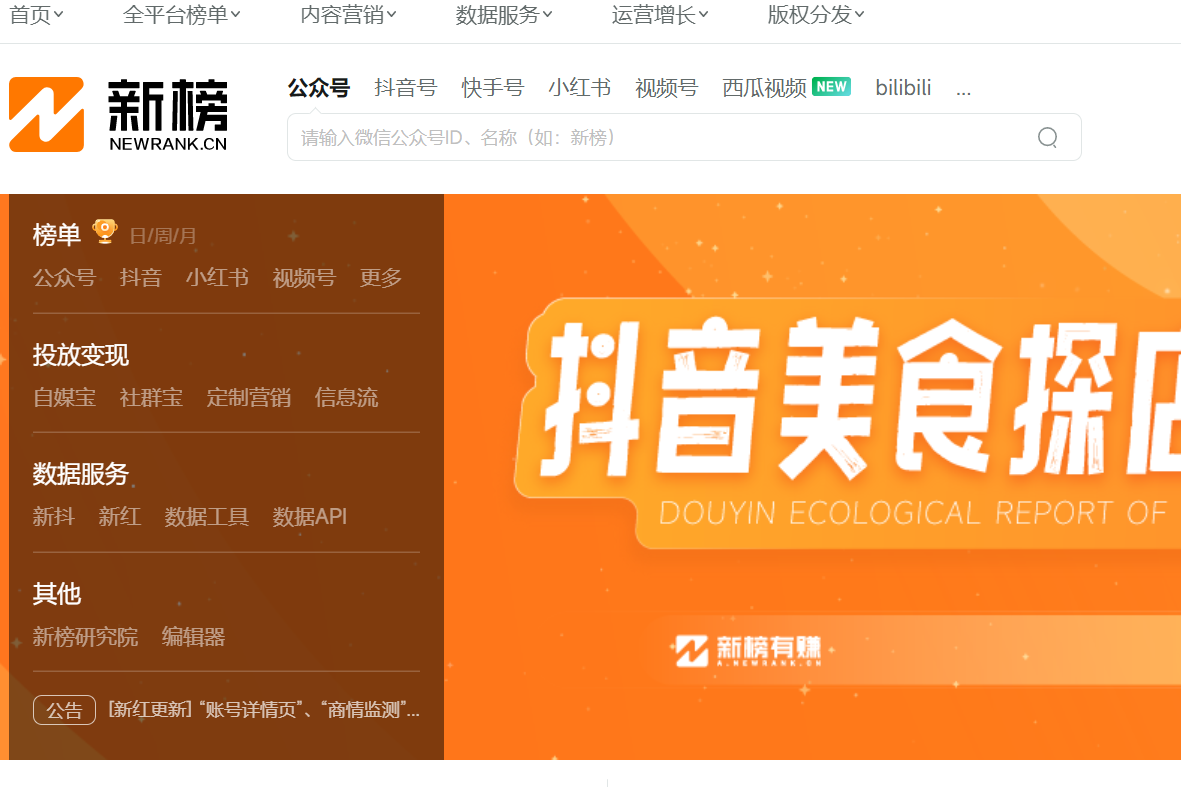Image resolution: width=1181 pixels, height=787 pixels.
Task: Click the green NEW badge
Action: [831, 87]
